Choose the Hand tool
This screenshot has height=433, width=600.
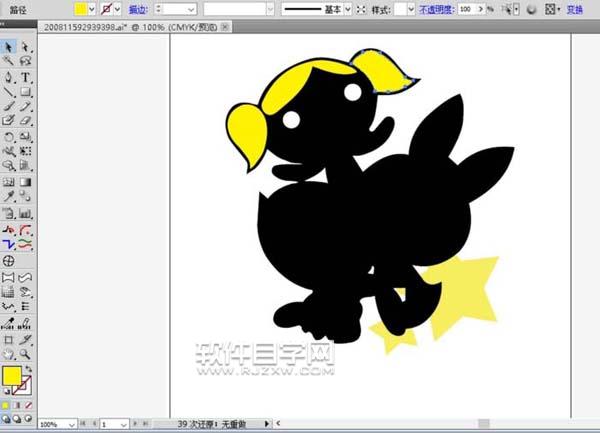[x=8, y=355]
